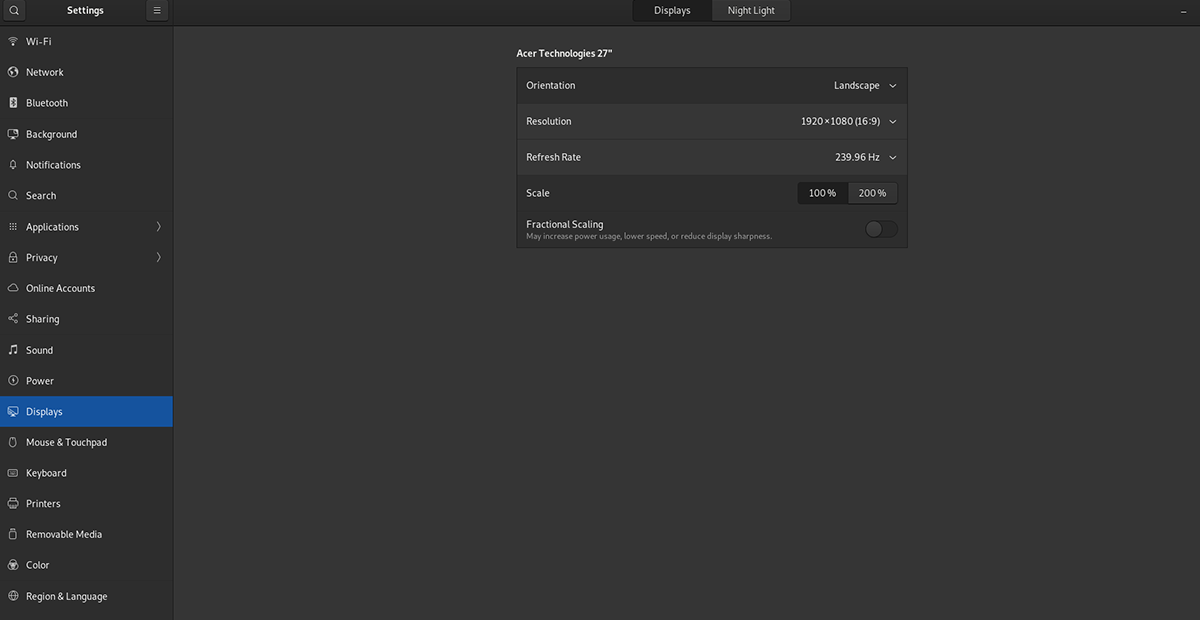The height and width of the screenshot is (620, 1200).
Task: Open the Orientation Landscape dropdown
Action: 865,86
